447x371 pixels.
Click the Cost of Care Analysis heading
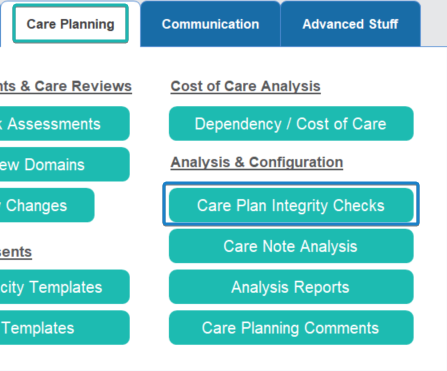[x=246, y=86]
